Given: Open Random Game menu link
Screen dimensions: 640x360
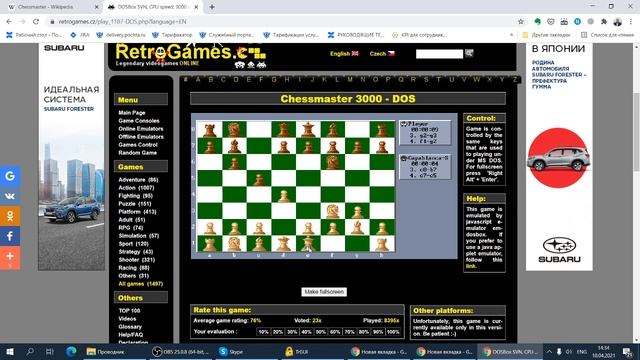Looking at the screenshot, I should coord(138,153).
